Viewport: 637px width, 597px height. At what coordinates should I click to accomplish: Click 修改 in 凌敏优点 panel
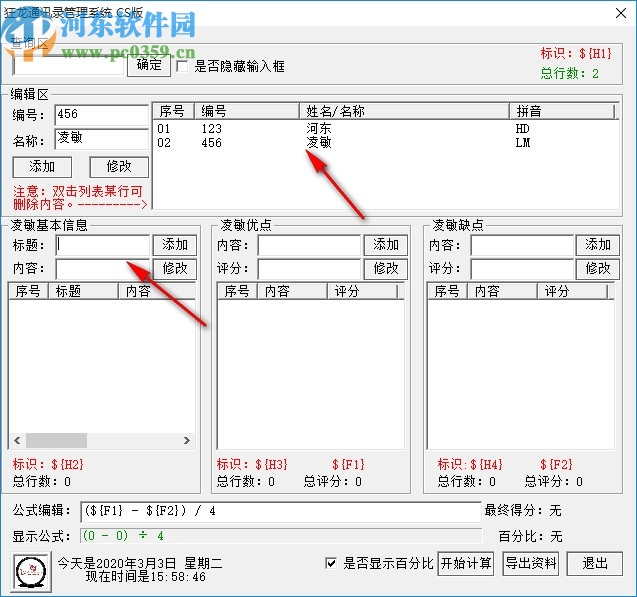[386, 268]
